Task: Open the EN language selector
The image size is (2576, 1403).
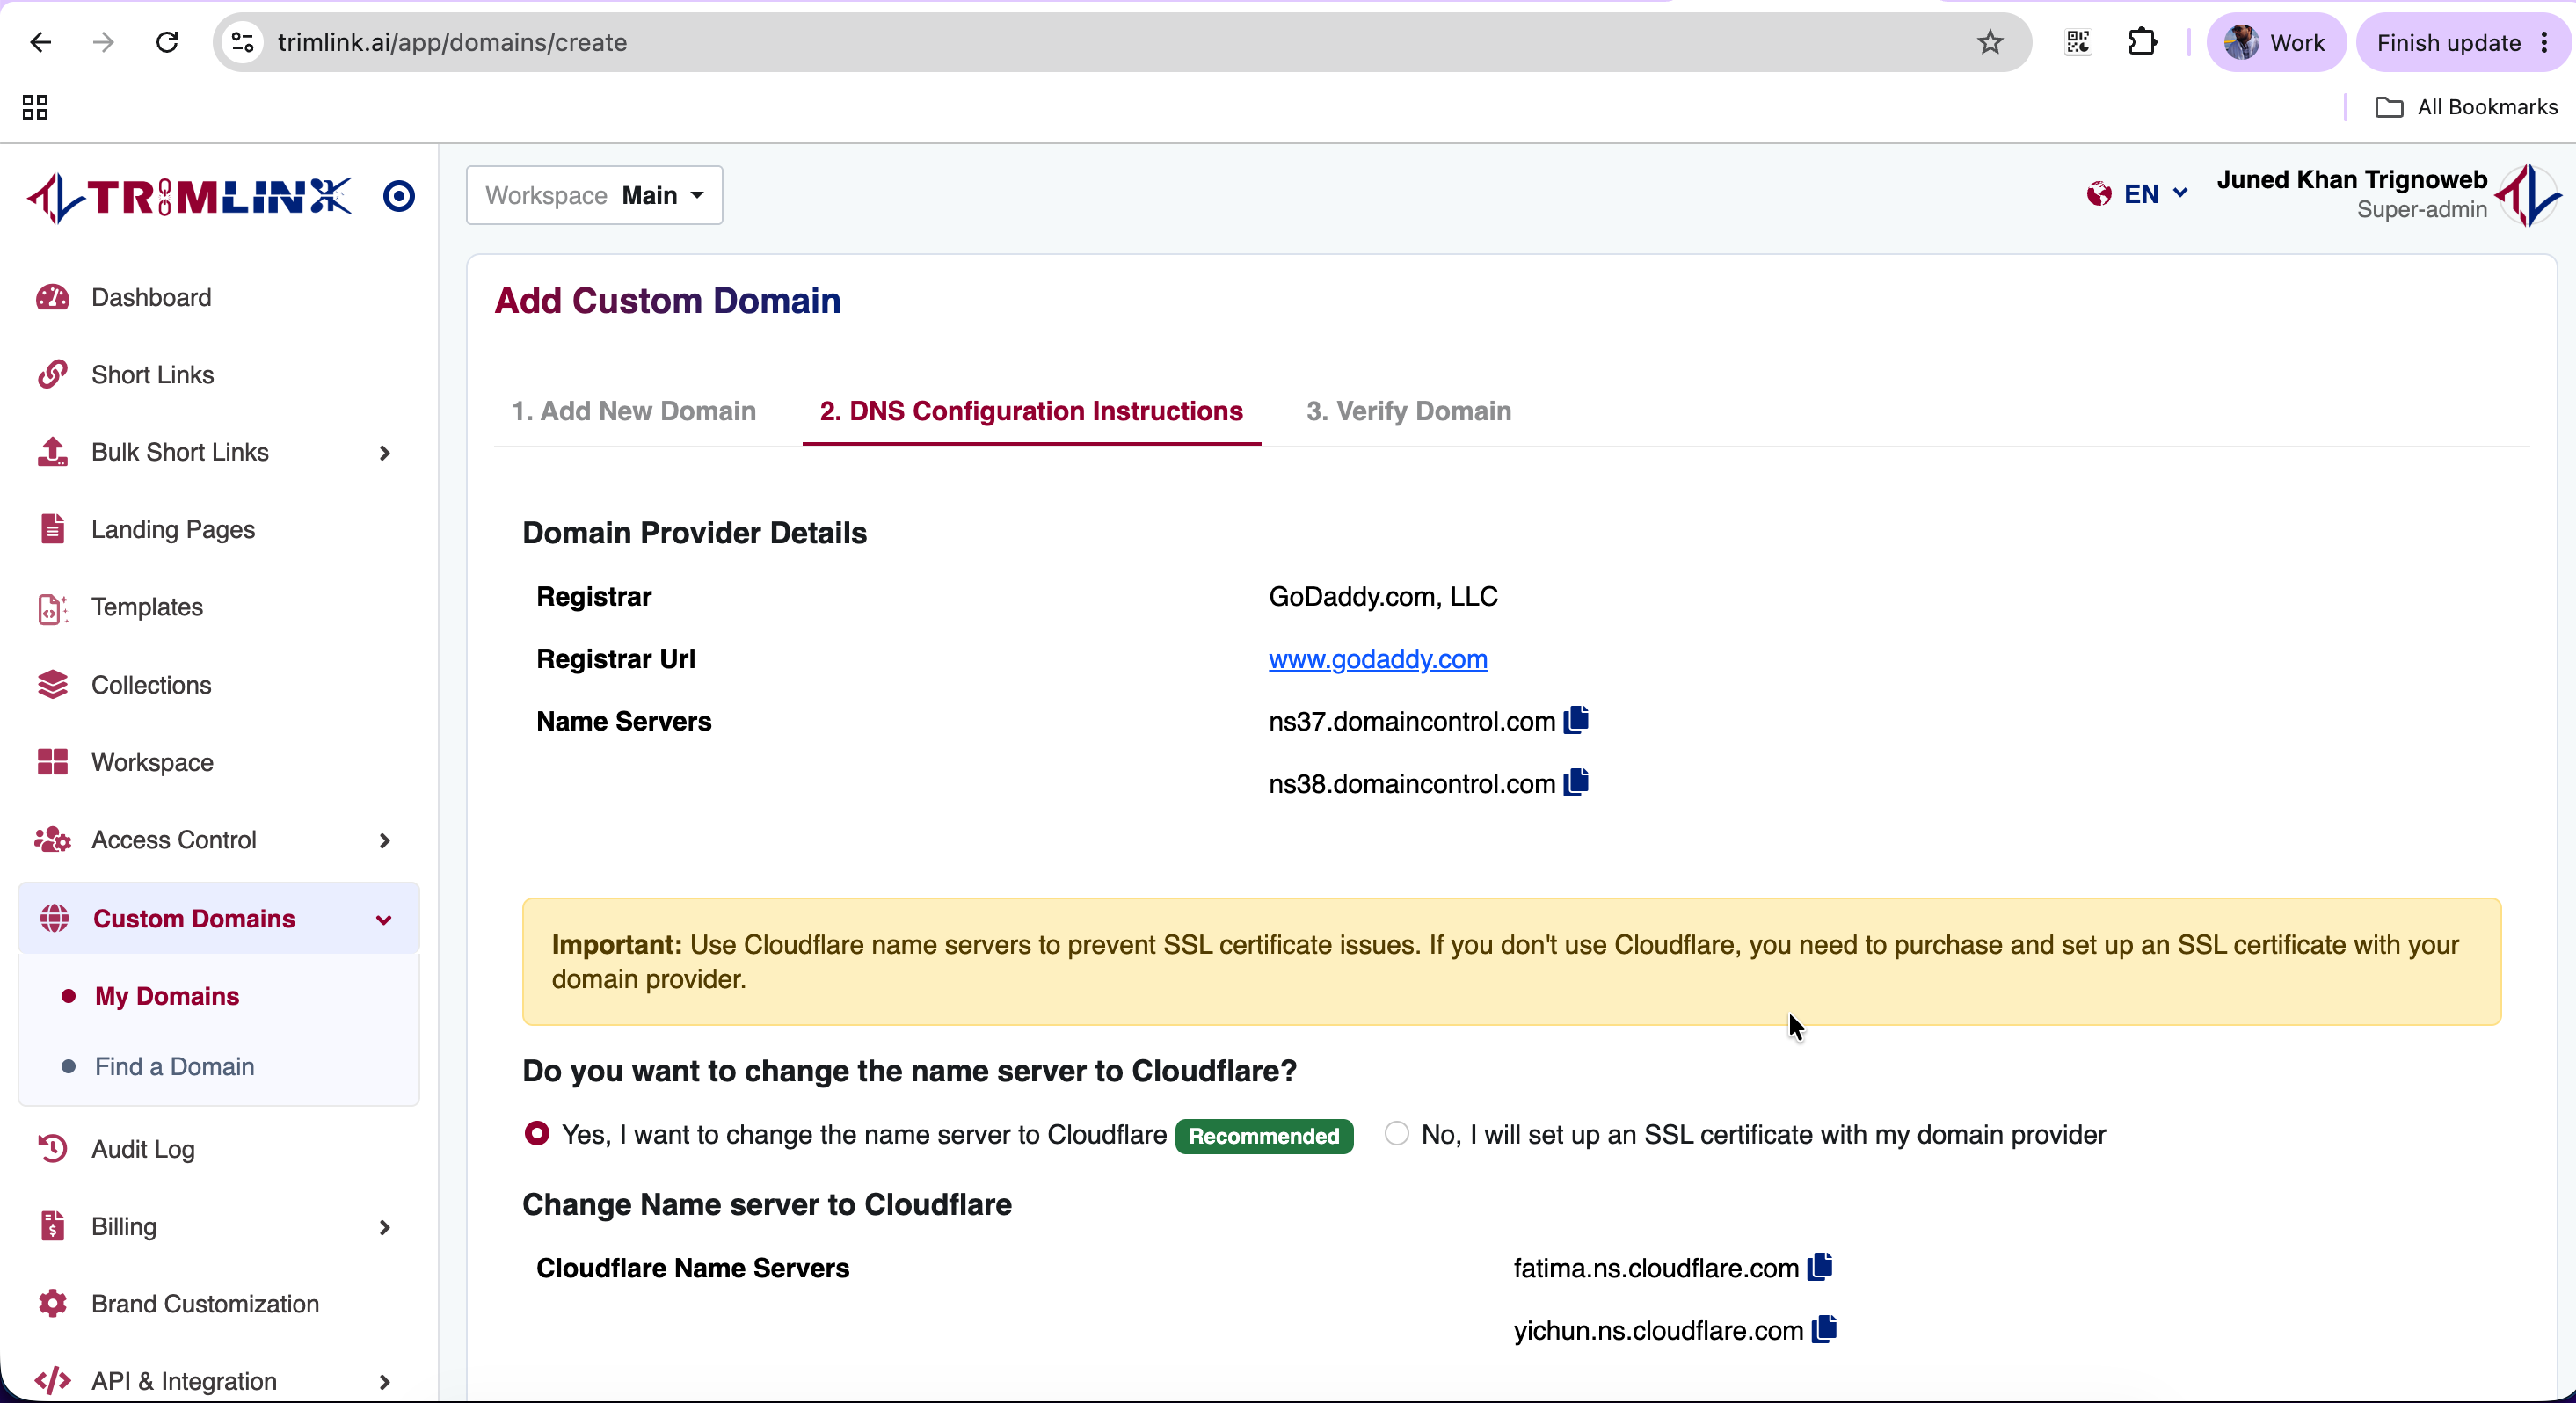Action: pos(2138,194)
